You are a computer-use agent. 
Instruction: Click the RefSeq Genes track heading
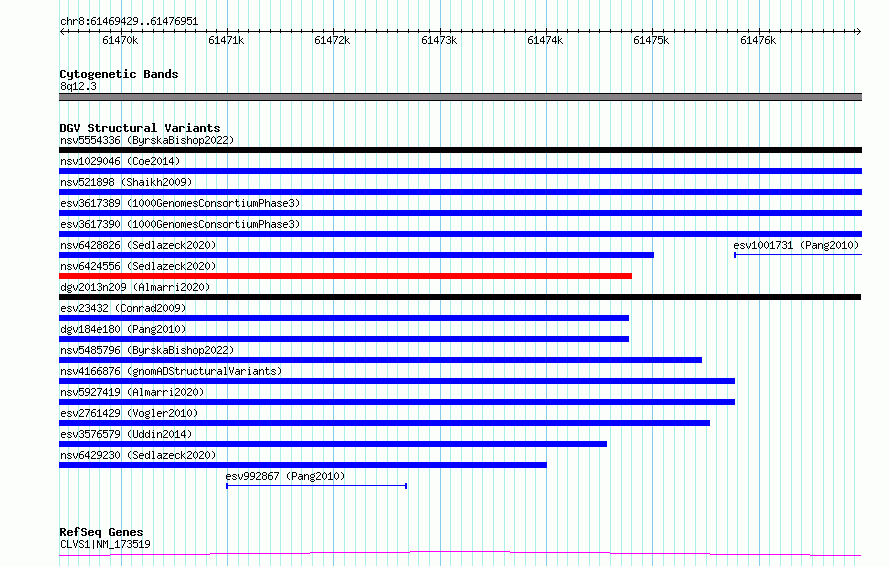101,532
